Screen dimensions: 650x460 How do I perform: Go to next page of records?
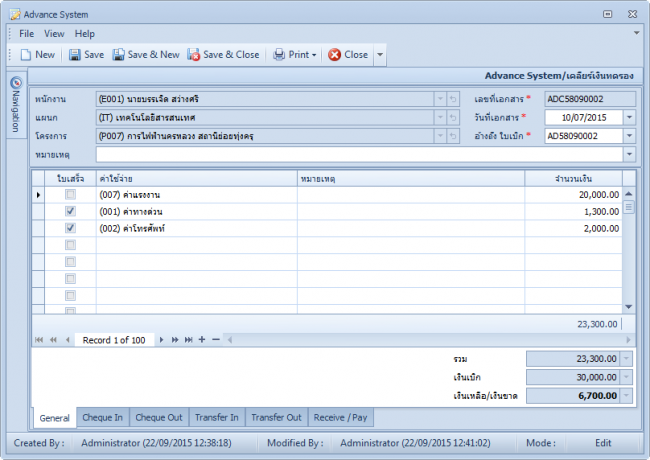pos(175,340)
